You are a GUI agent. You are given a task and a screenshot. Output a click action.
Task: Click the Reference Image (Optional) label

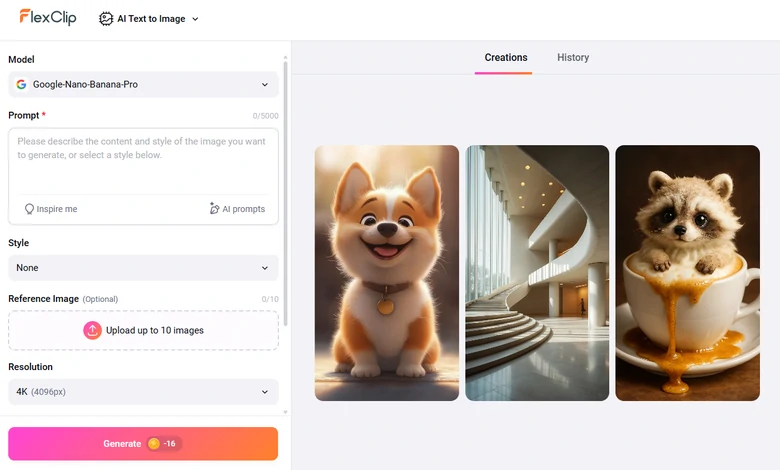click(x=63, y=299)
